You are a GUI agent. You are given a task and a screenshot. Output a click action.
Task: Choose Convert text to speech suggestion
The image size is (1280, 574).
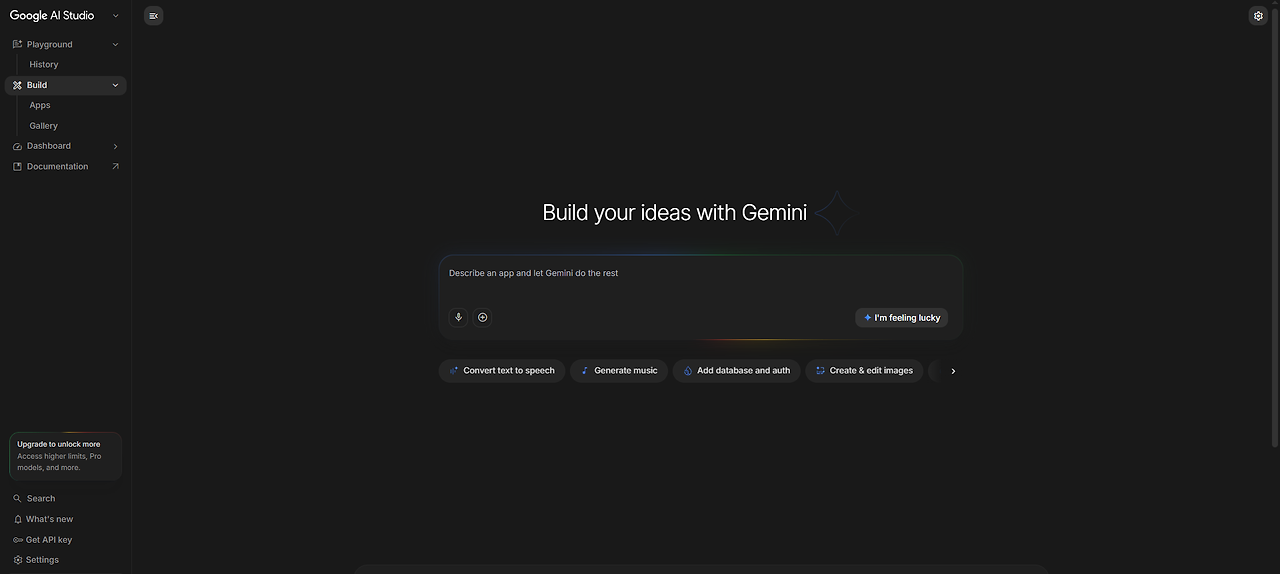click(x=502, y=371)
